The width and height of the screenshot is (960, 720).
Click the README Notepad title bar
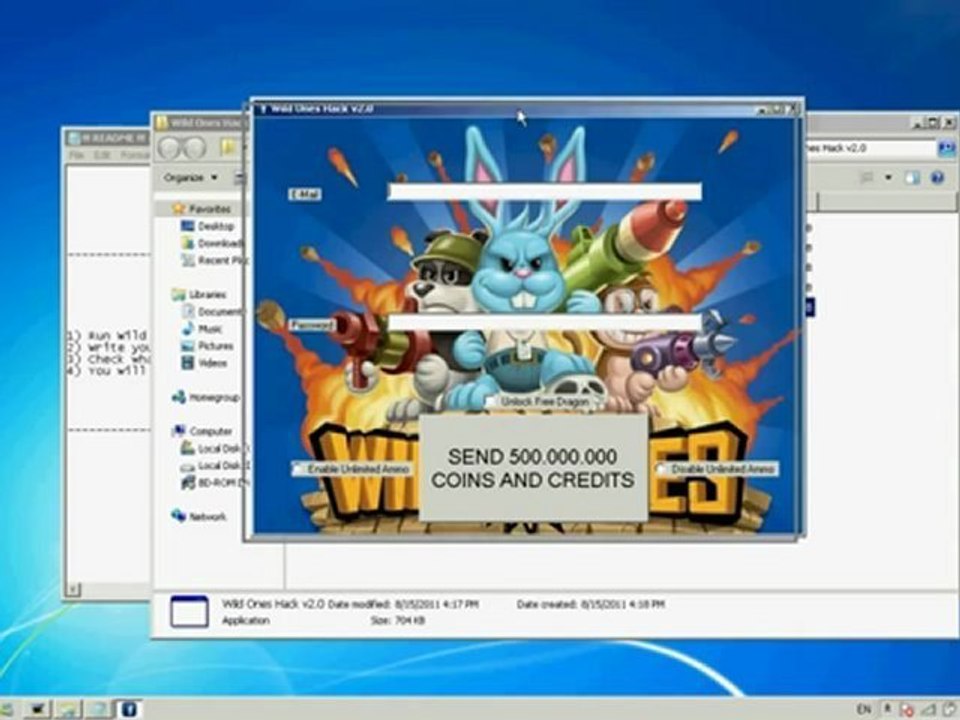tap(107, 138)
